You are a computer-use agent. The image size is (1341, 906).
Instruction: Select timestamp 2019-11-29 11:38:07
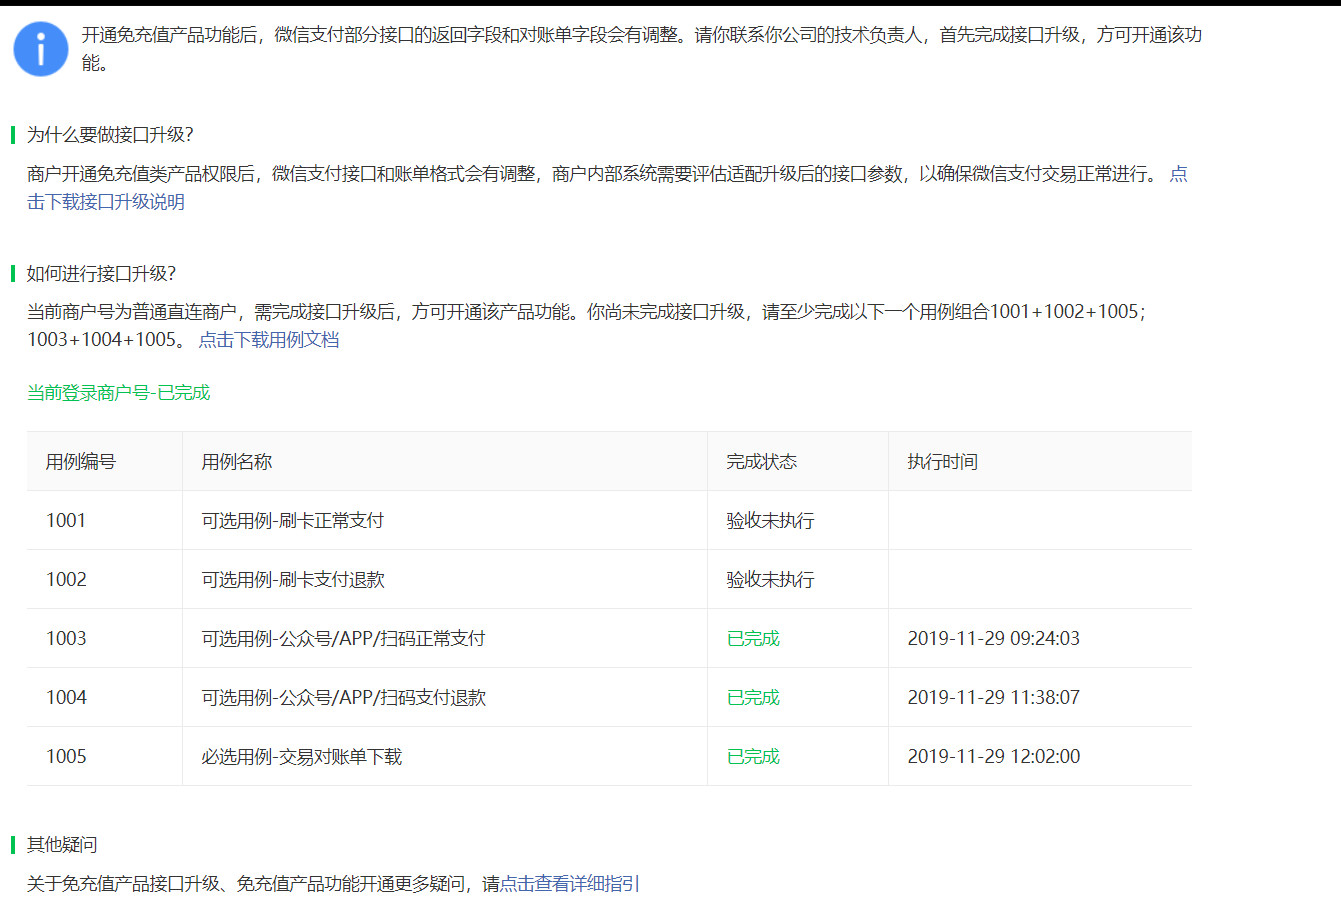click(994, 698)
